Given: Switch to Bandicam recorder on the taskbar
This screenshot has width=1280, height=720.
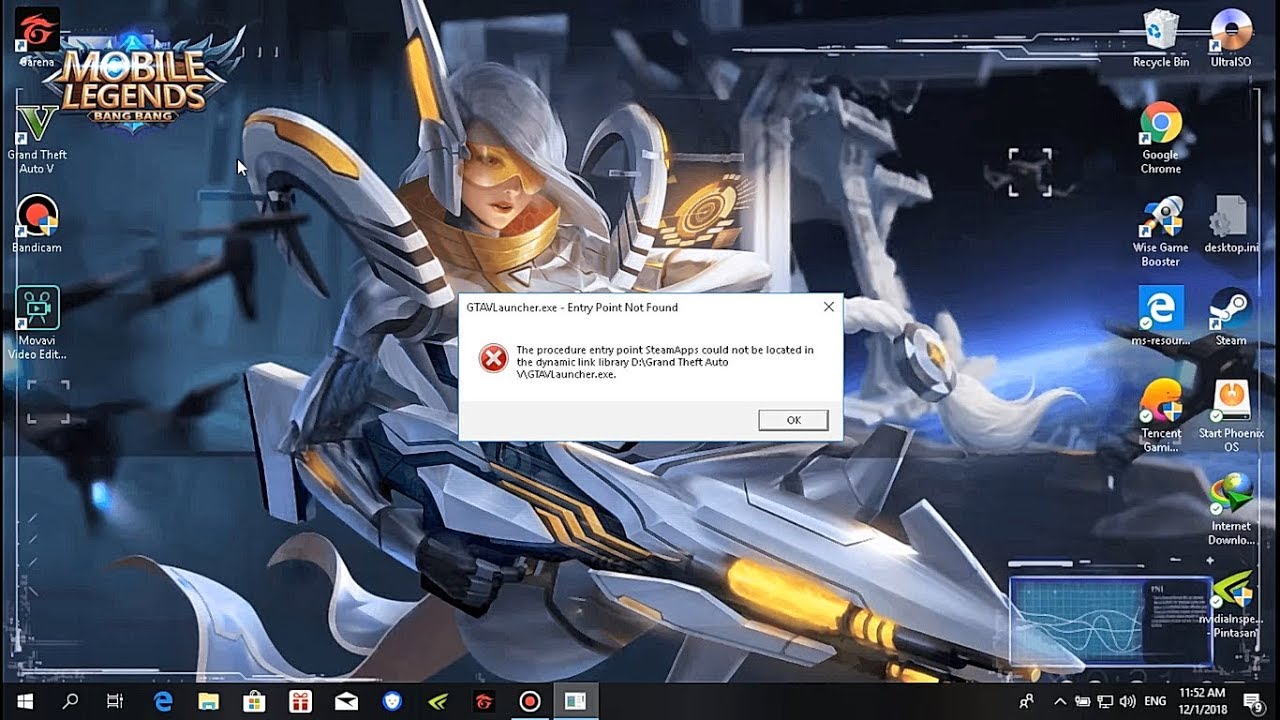Looking at the screenshot, I should click(530, 701).
